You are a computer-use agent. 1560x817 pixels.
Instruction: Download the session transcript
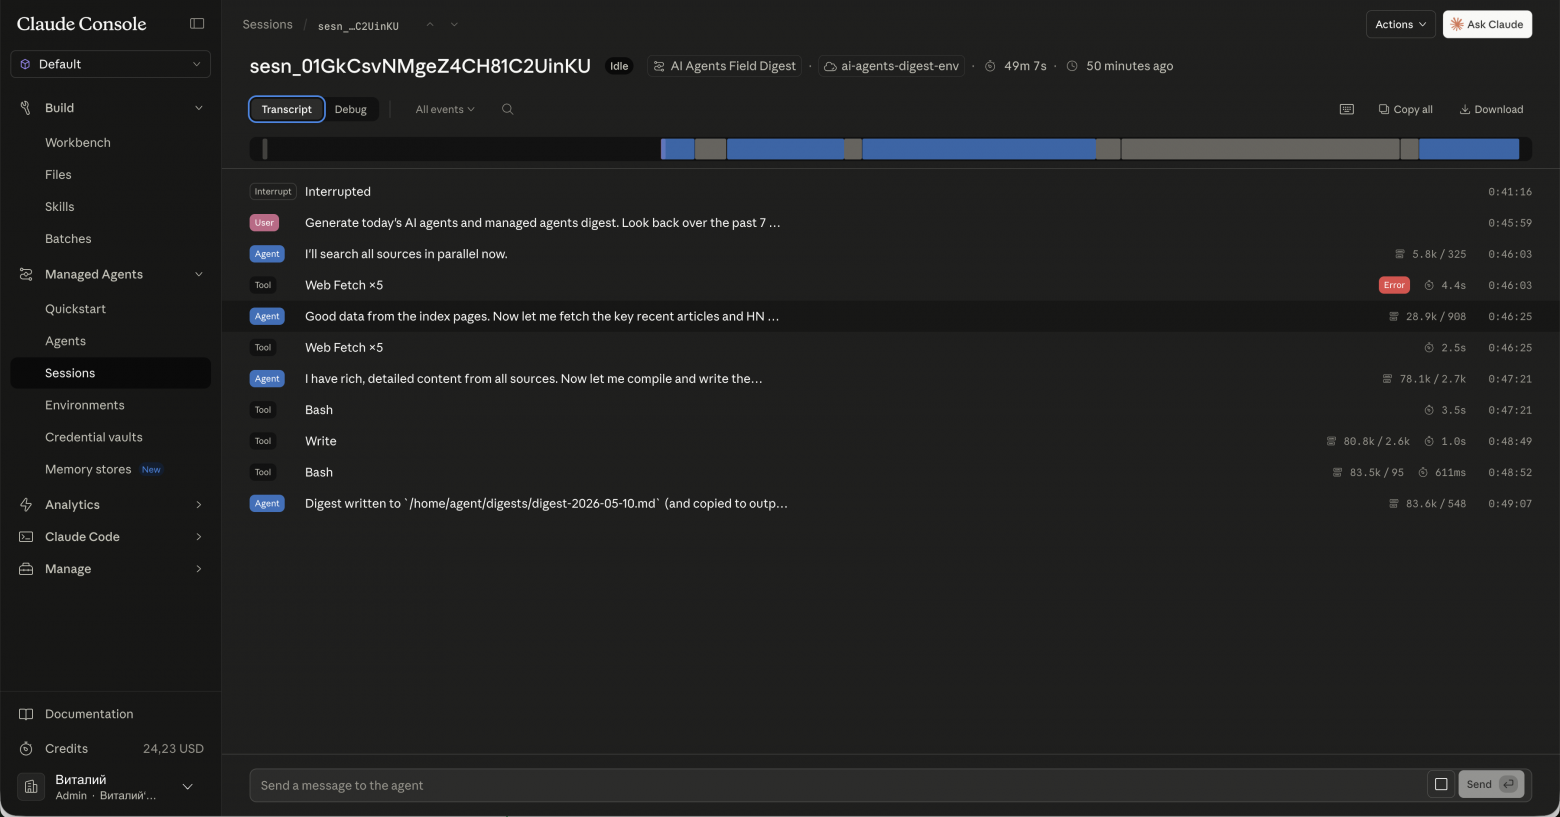1491,109
